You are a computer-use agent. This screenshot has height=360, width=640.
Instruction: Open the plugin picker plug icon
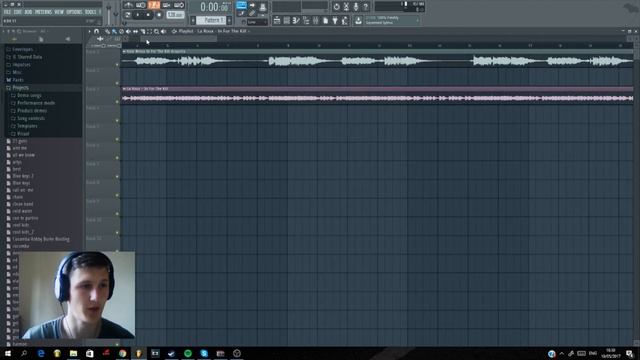335,20
